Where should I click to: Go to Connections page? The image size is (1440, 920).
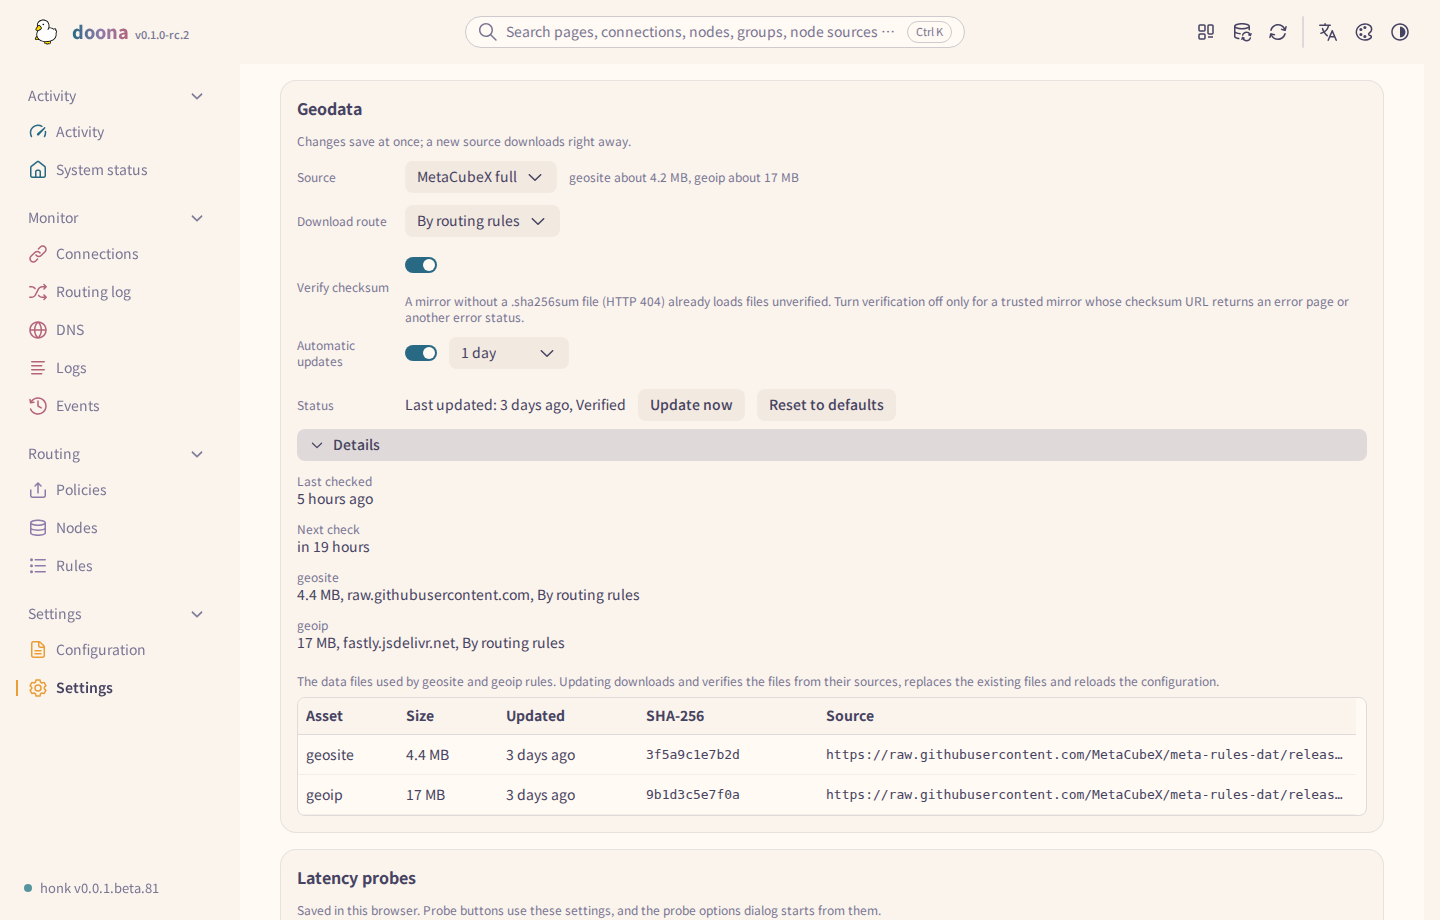pyautogui.click(x=118, y=254)
